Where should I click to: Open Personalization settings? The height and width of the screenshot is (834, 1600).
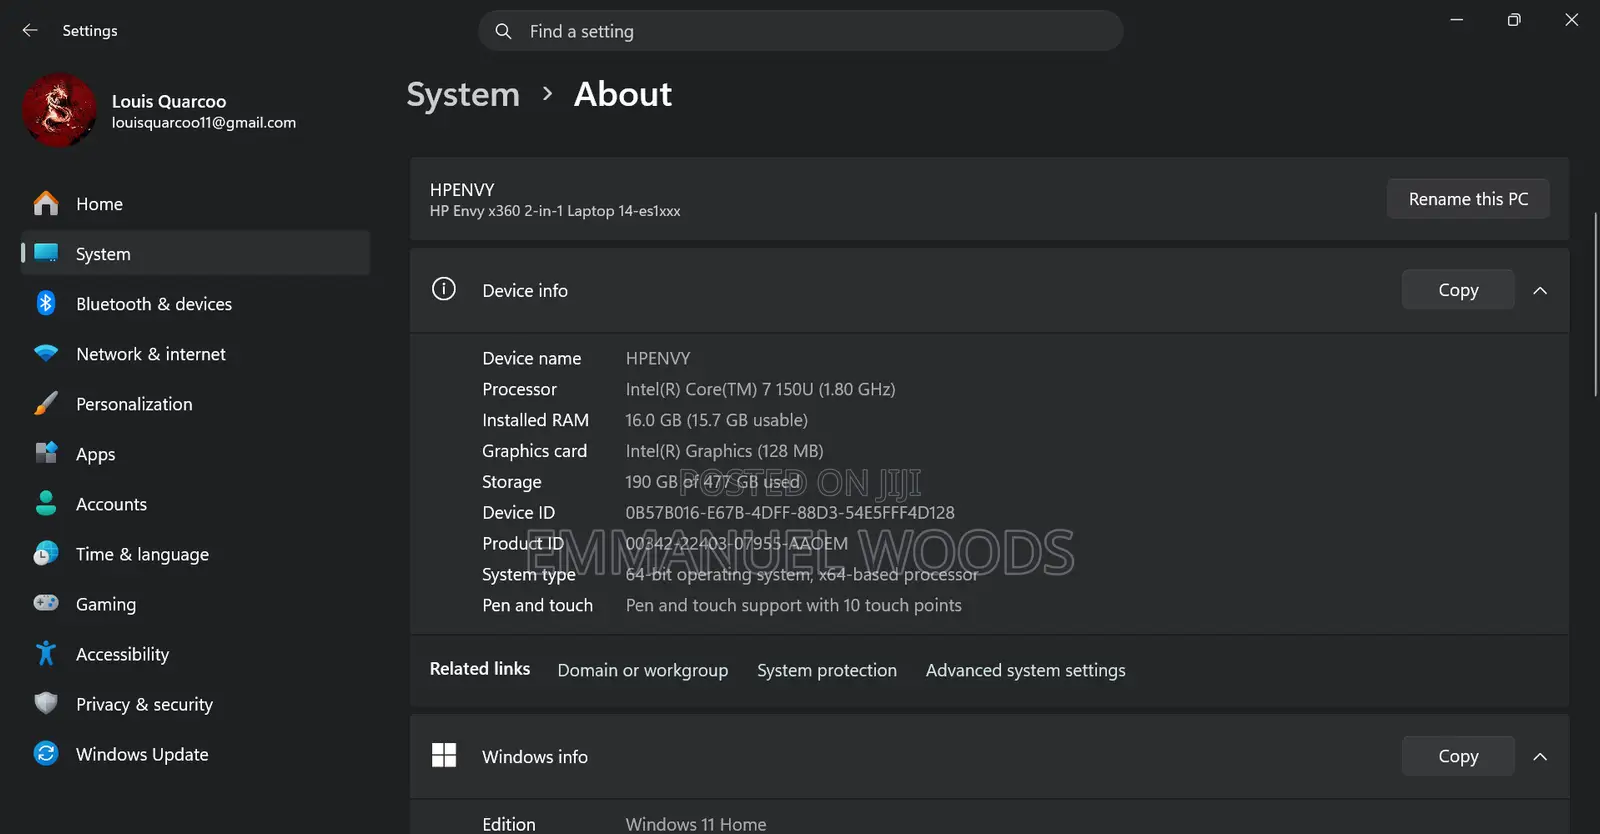(x=195, y=403)
